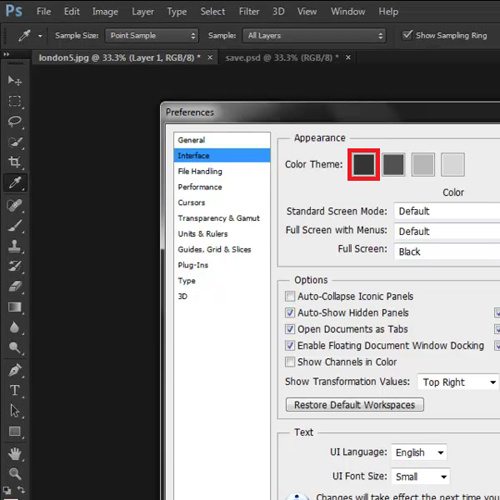Select File Handling preferences category
The height and width of the screenshot is (500, 500).
[x=222, y=171]
